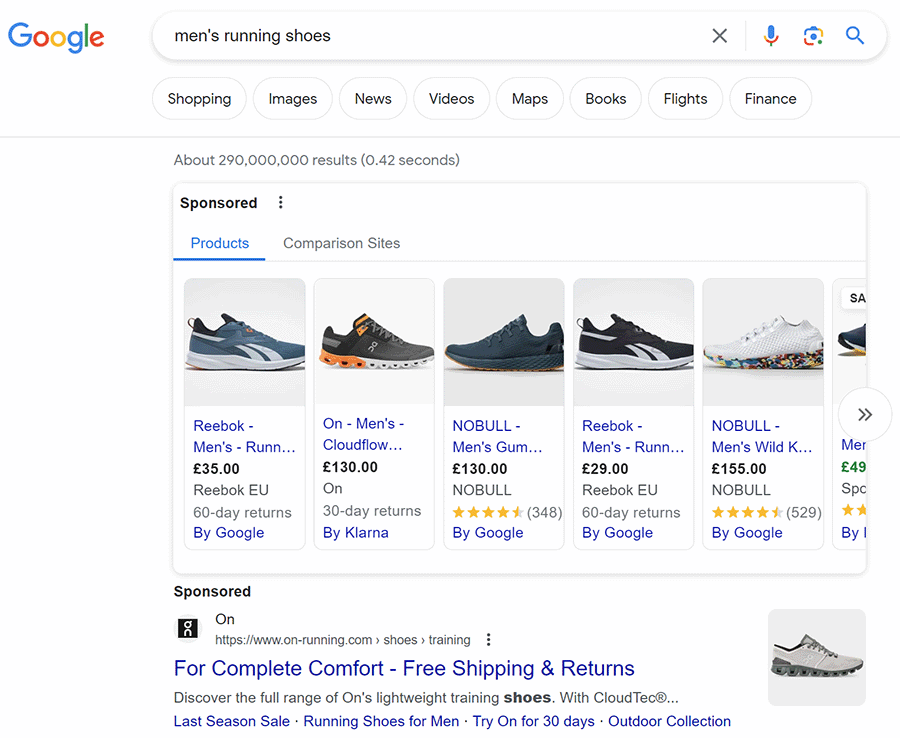Switch to the Comparison Sites tab
This screenshot has width=900, height=738.
[x=342, y=243]
